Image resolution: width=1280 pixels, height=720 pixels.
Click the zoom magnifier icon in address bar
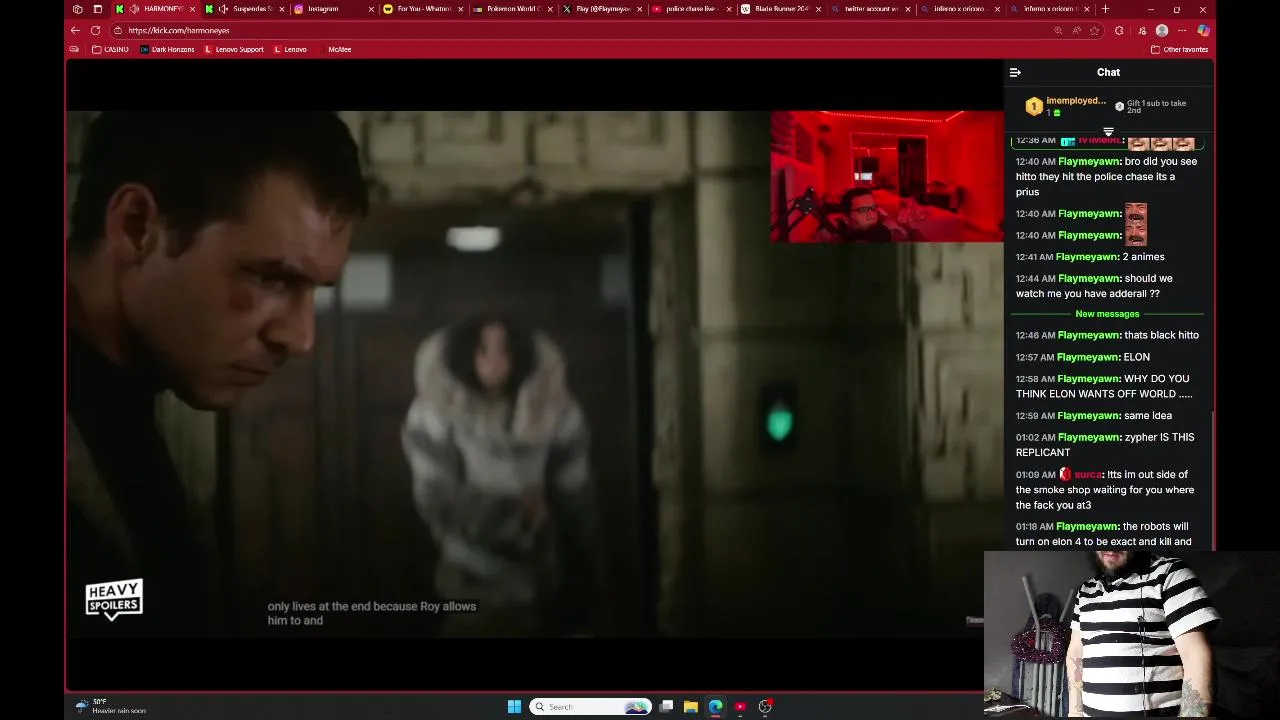(1058, 30)
